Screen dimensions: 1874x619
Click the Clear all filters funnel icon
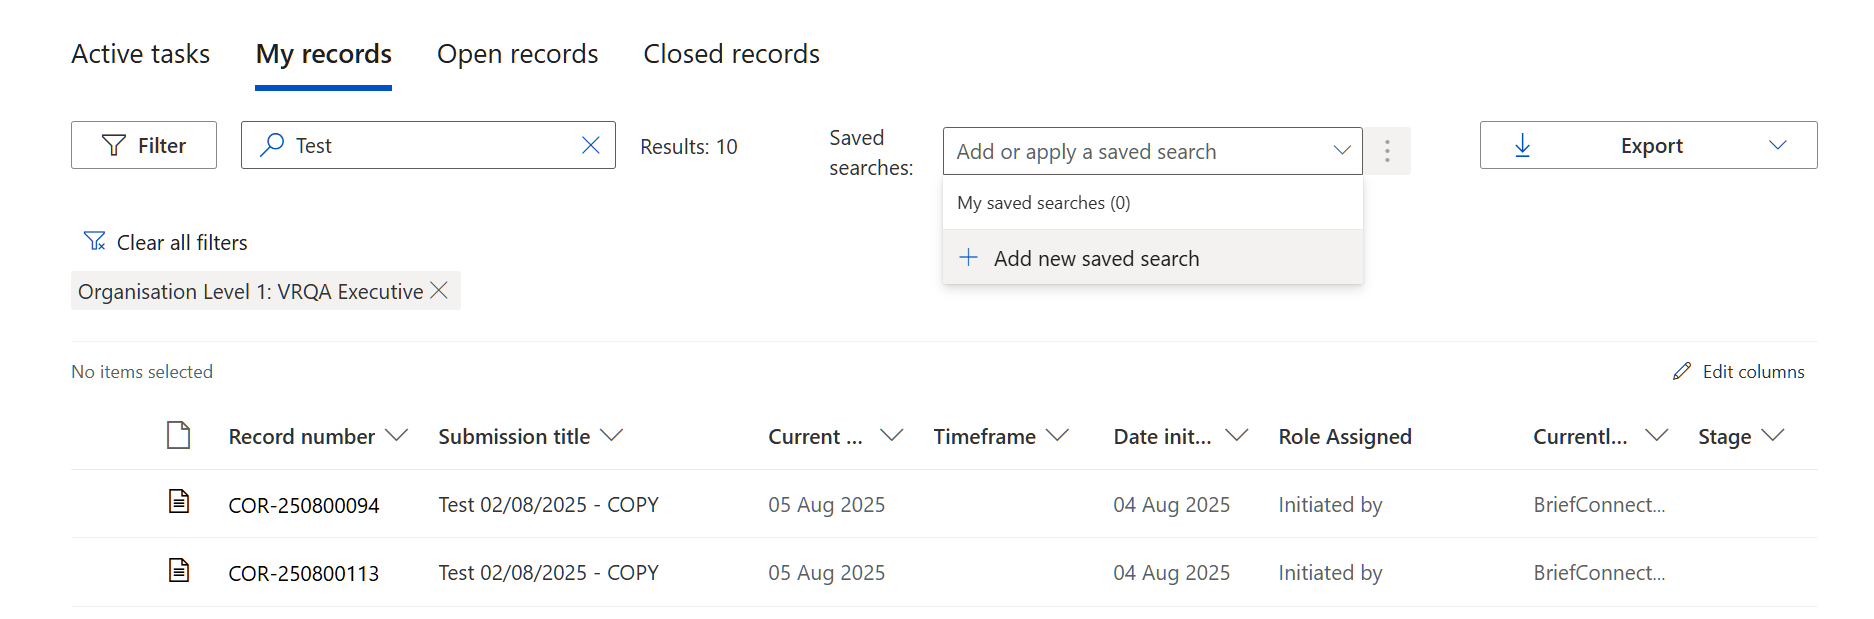pos(95,242)
